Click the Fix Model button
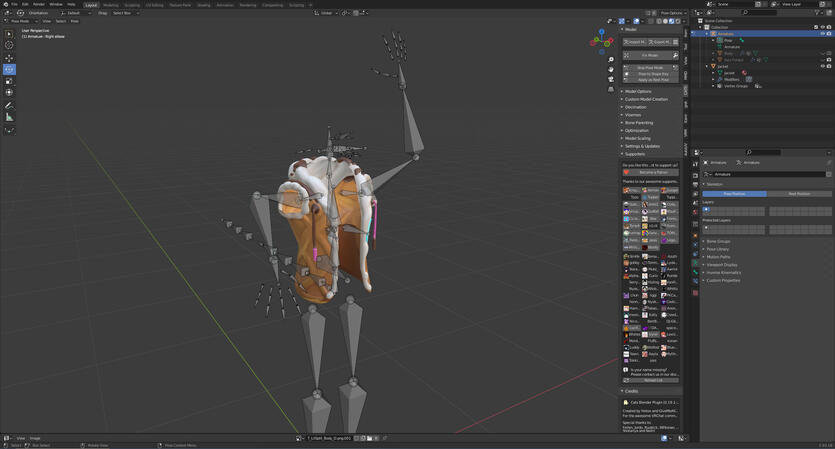This screenshot has height=449, width=835. (650, 55)
